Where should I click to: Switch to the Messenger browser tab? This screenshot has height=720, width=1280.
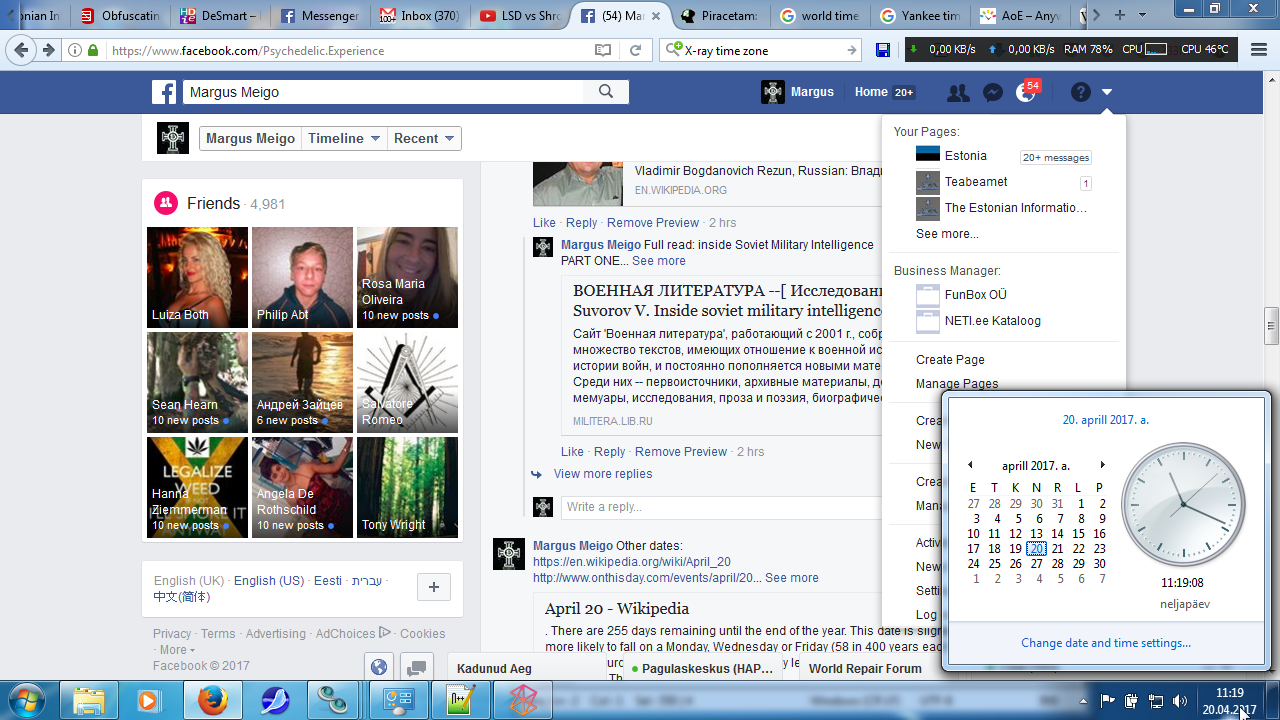click(x=318, y=16)
